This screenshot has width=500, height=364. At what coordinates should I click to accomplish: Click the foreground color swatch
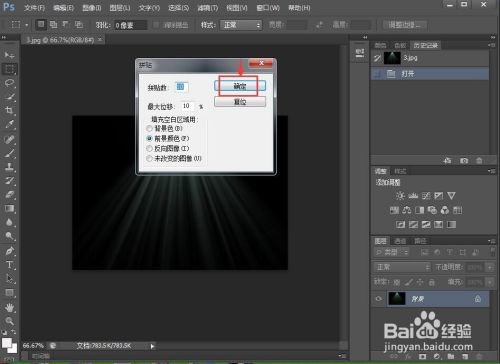(x=7, y=342)
